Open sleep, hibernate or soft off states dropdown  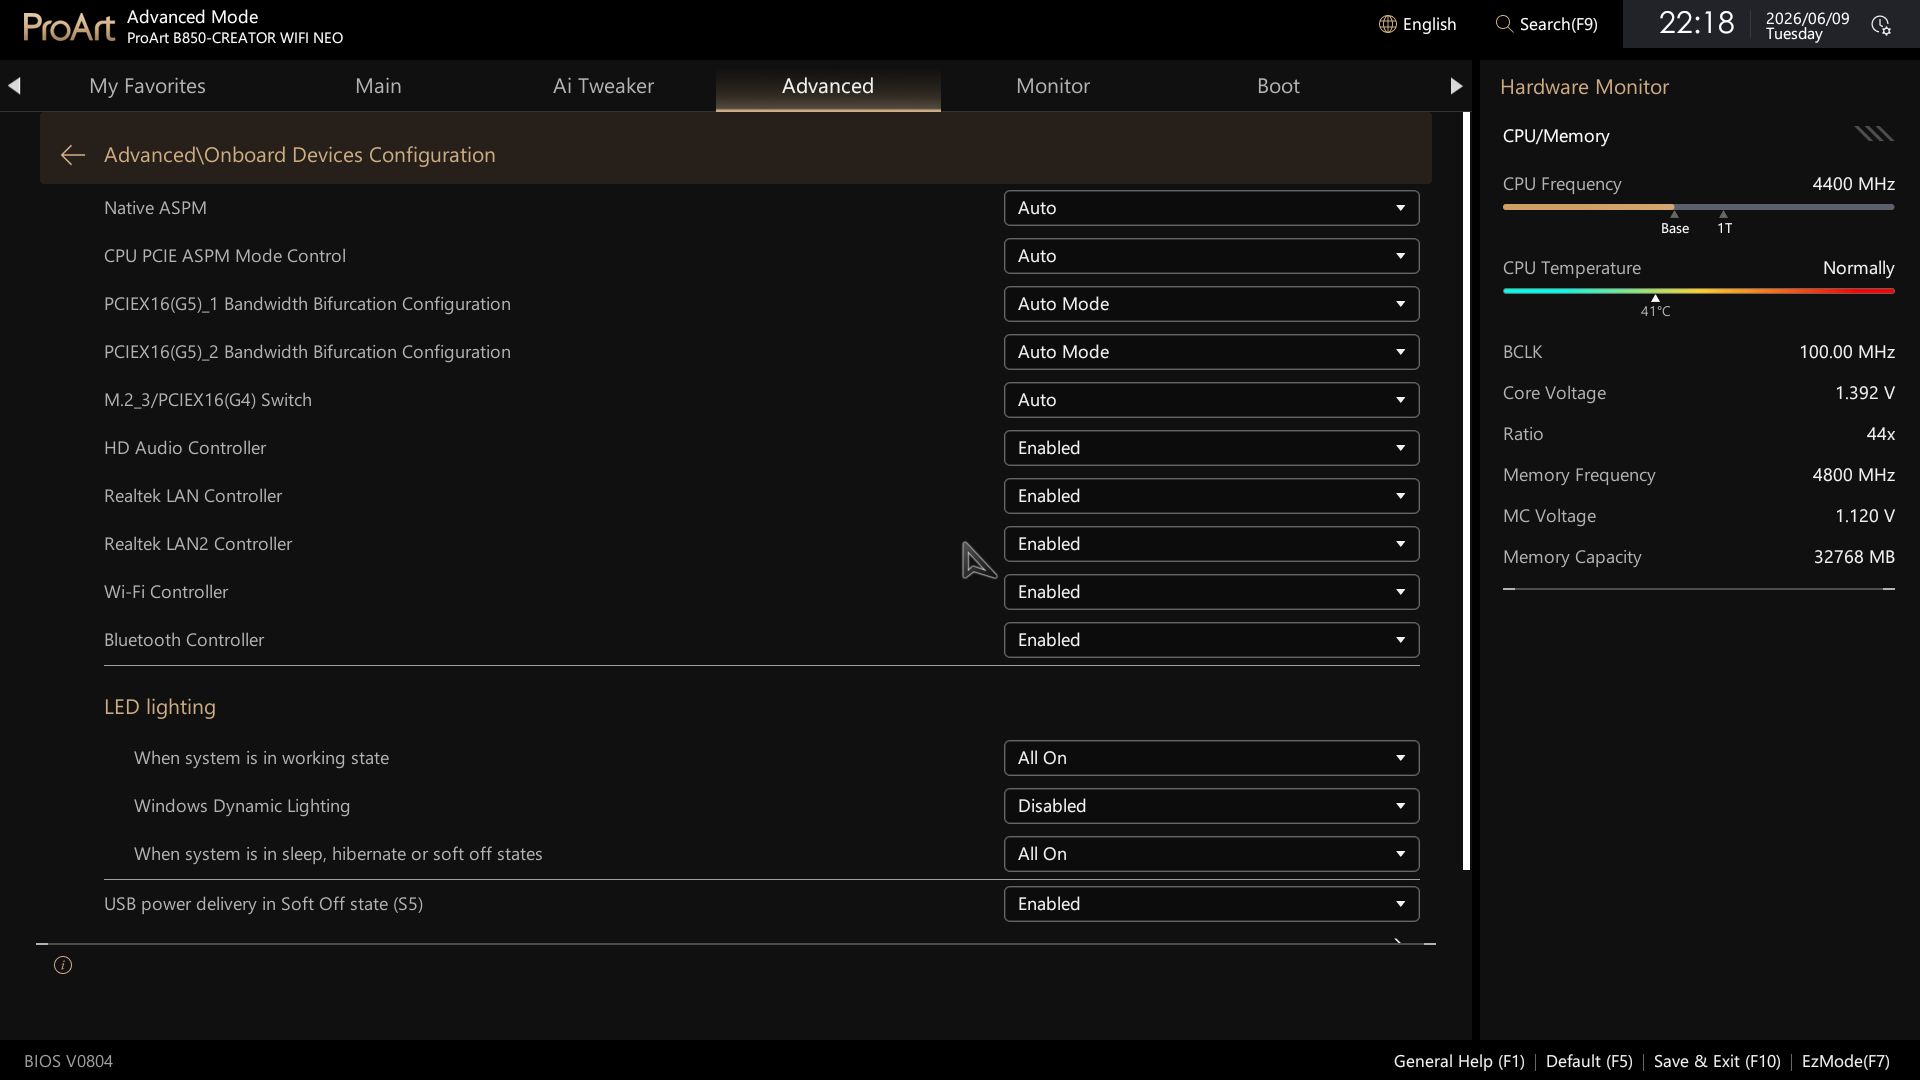pos(1211,854)
